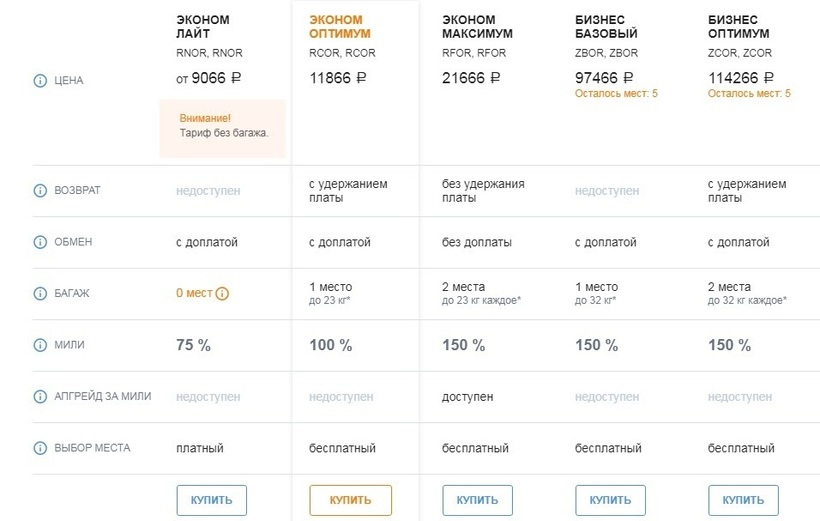Purchase the Эконом Максимум fare
The height and width of the screenshot is (521, 820).
(477, 500)
